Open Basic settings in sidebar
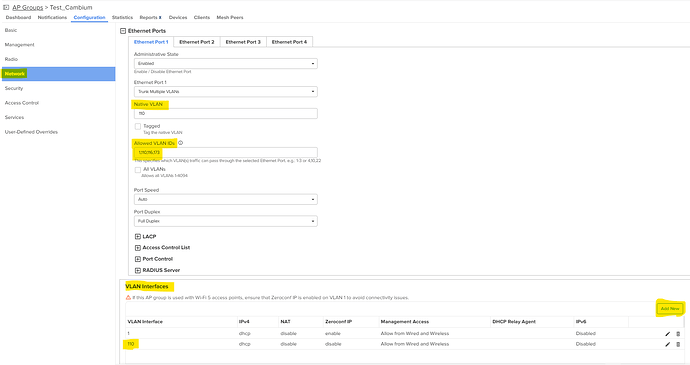Image resolution: width=690 pixels, height=365 pixels. tap(11, 30)
